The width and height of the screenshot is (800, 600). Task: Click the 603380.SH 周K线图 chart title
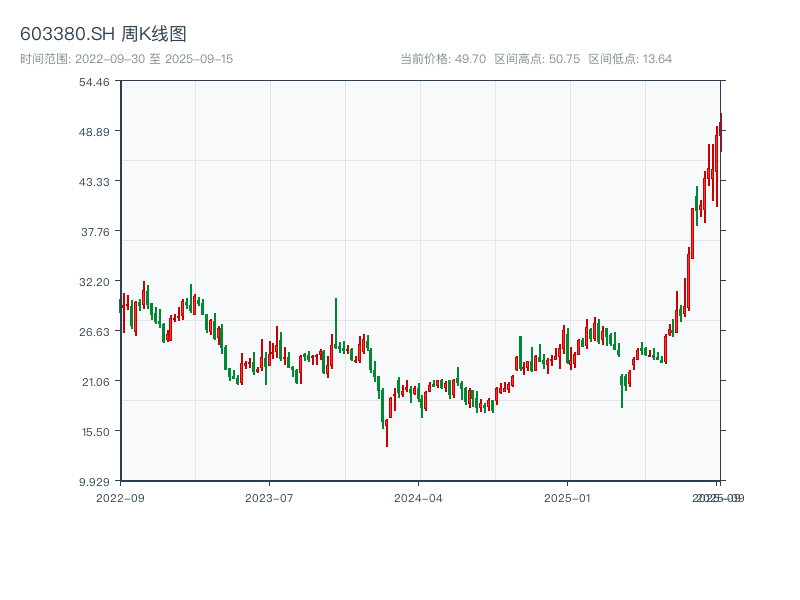pyautogui.click(x=103, y=34)
